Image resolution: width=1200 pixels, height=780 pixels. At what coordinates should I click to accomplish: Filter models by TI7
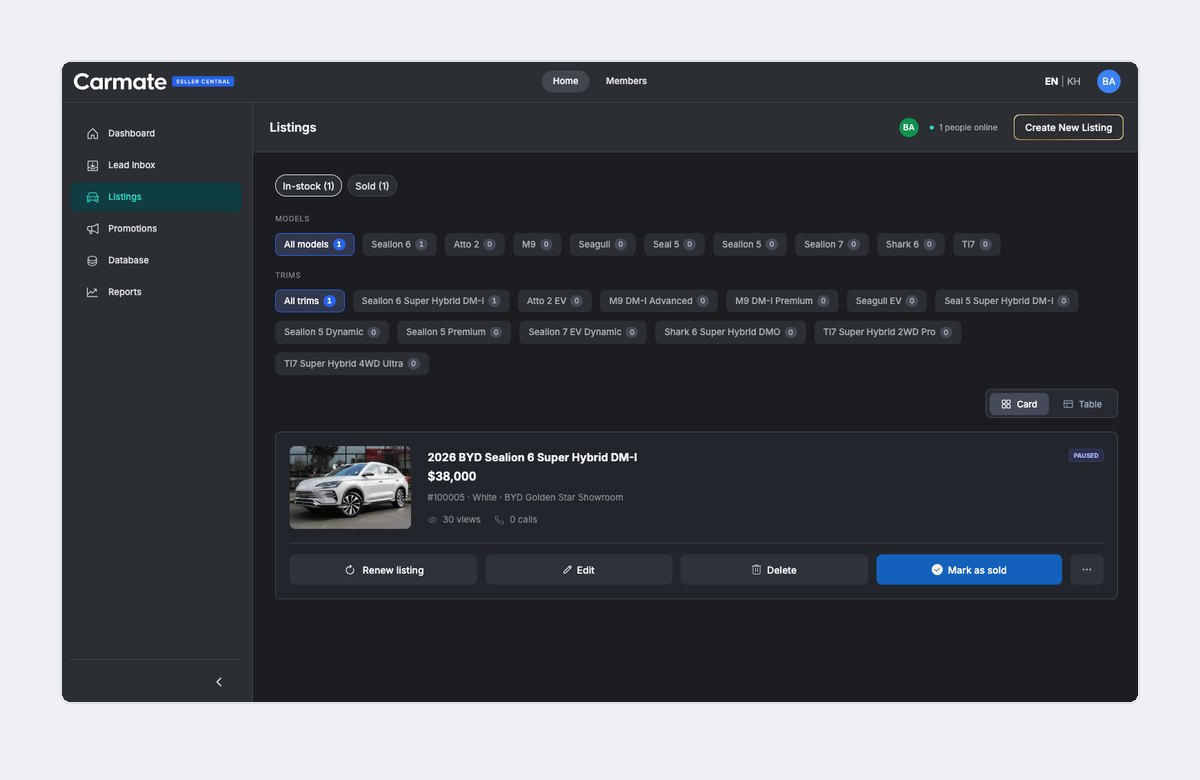(977, 244)
